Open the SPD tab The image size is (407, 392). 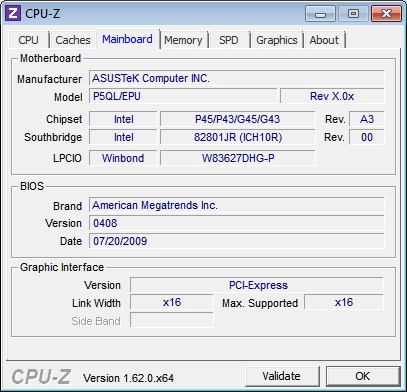click(229, 40)
